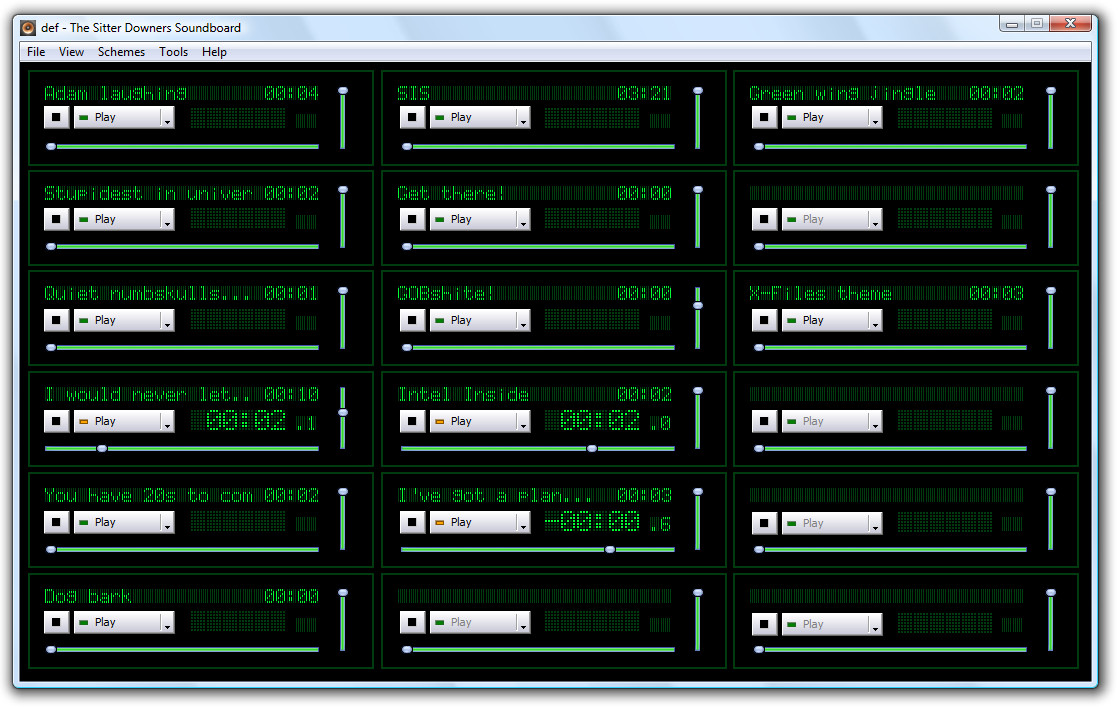Play the Stupidest in univer sound

point(118,219)
